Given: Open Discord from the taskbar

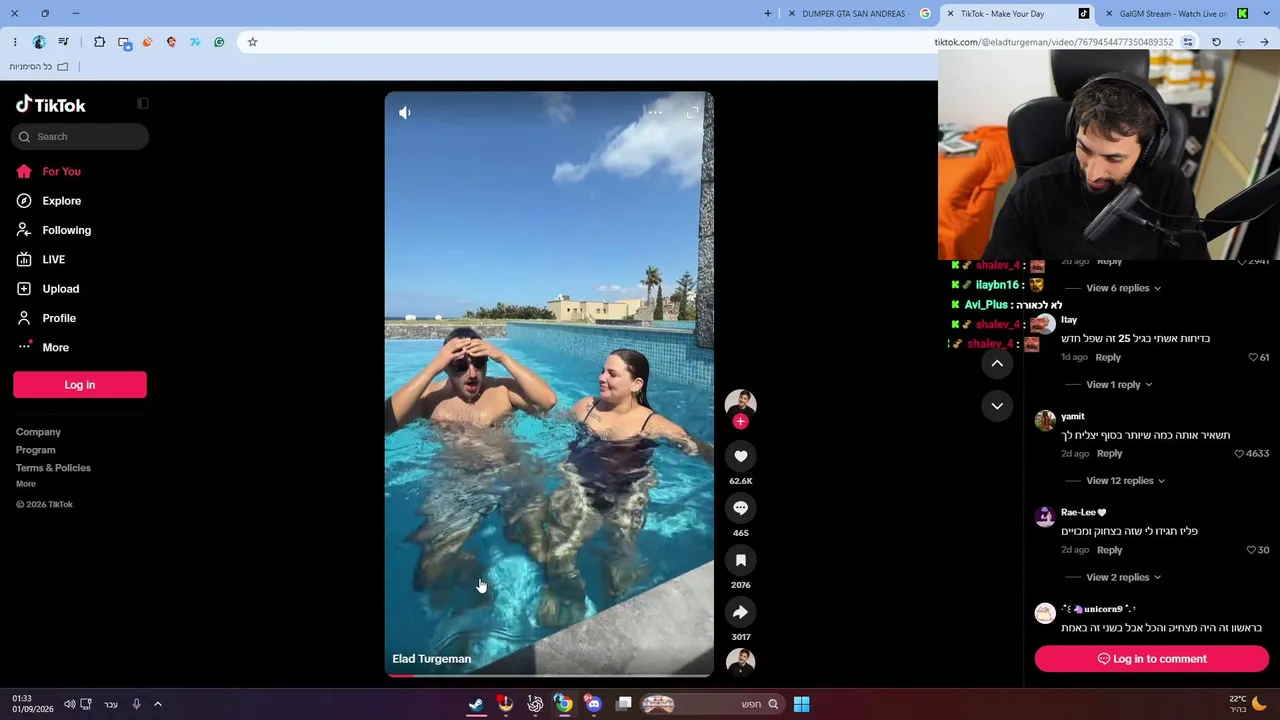Looking at the screenshot, I should tap(594, 704).
